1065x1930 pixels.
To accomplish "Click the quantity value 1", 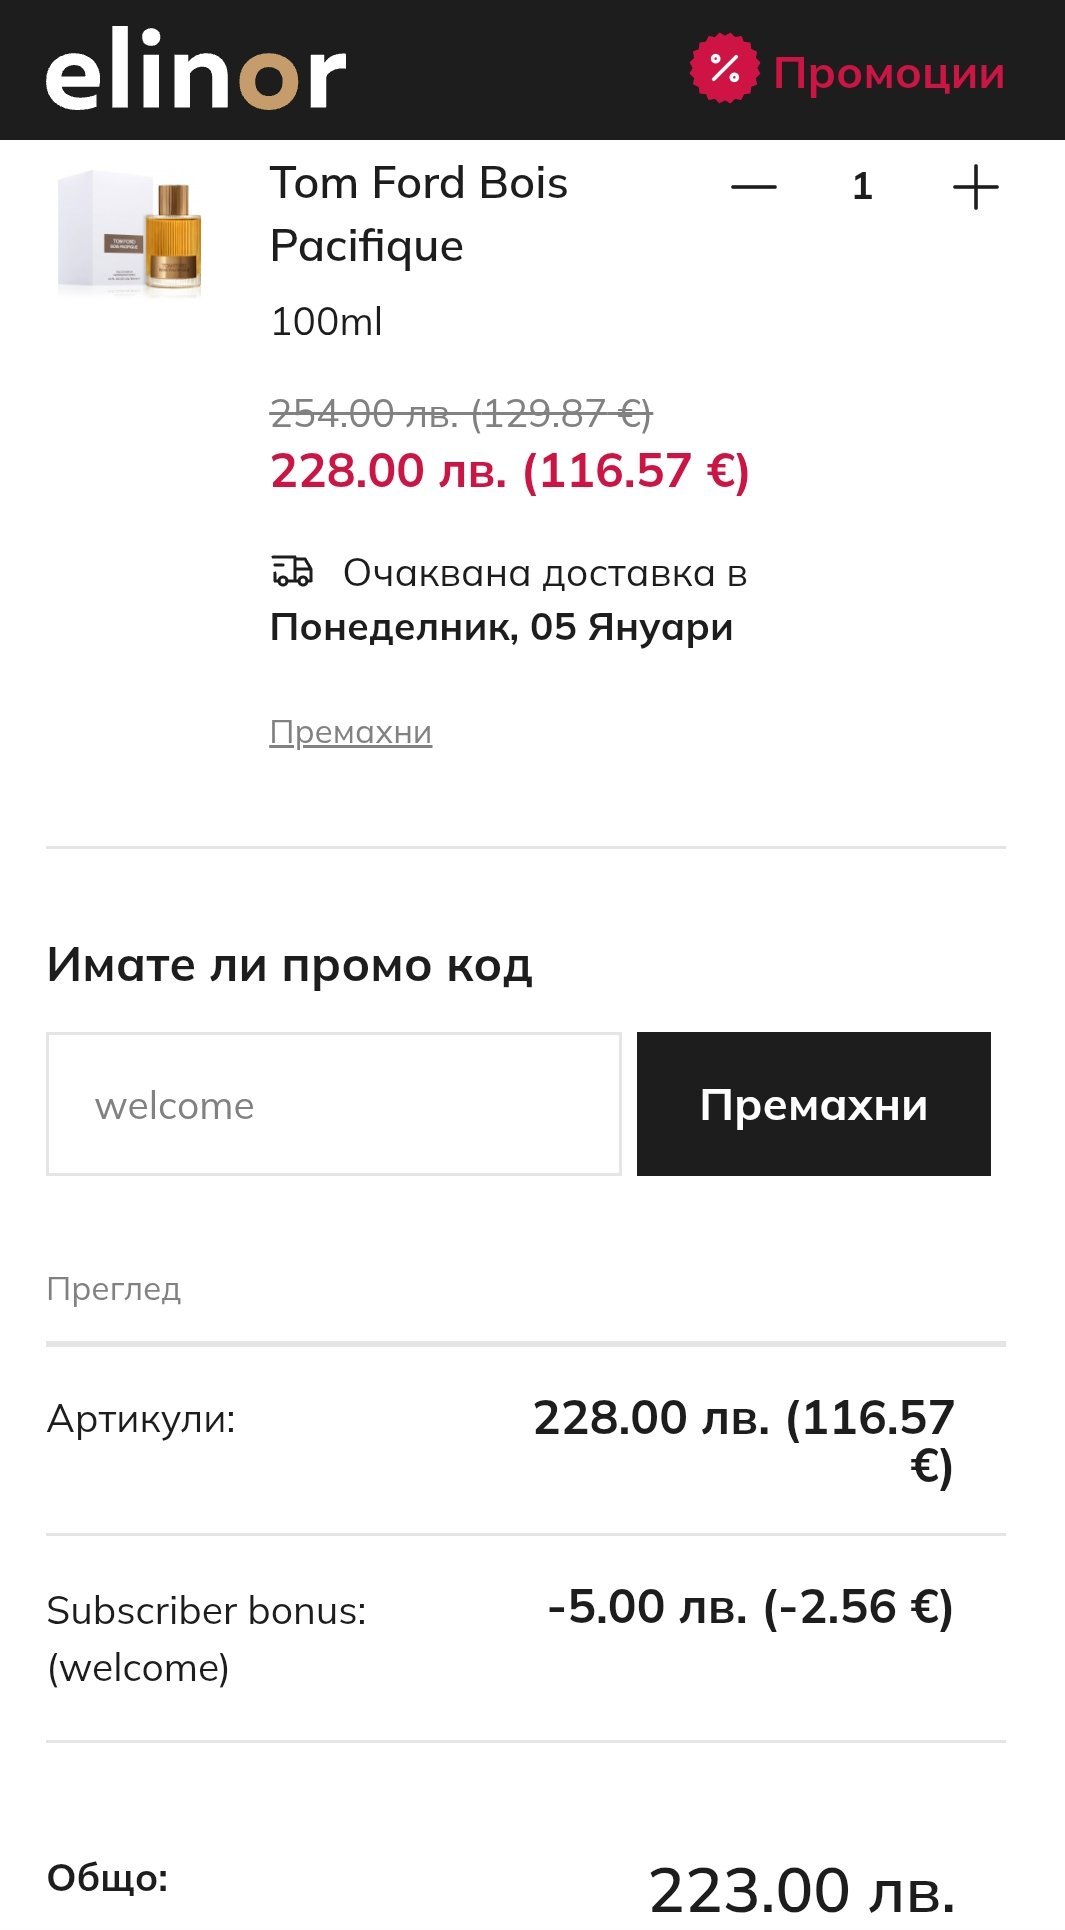I will [862, 187].
